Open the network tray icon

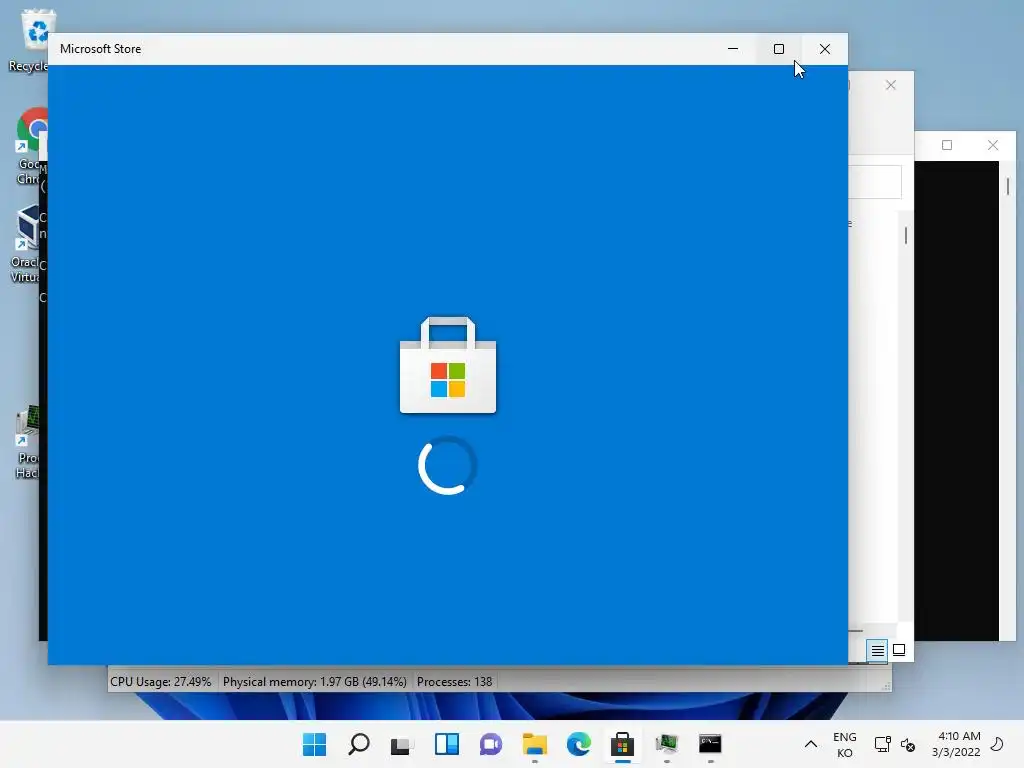[882, 744]
